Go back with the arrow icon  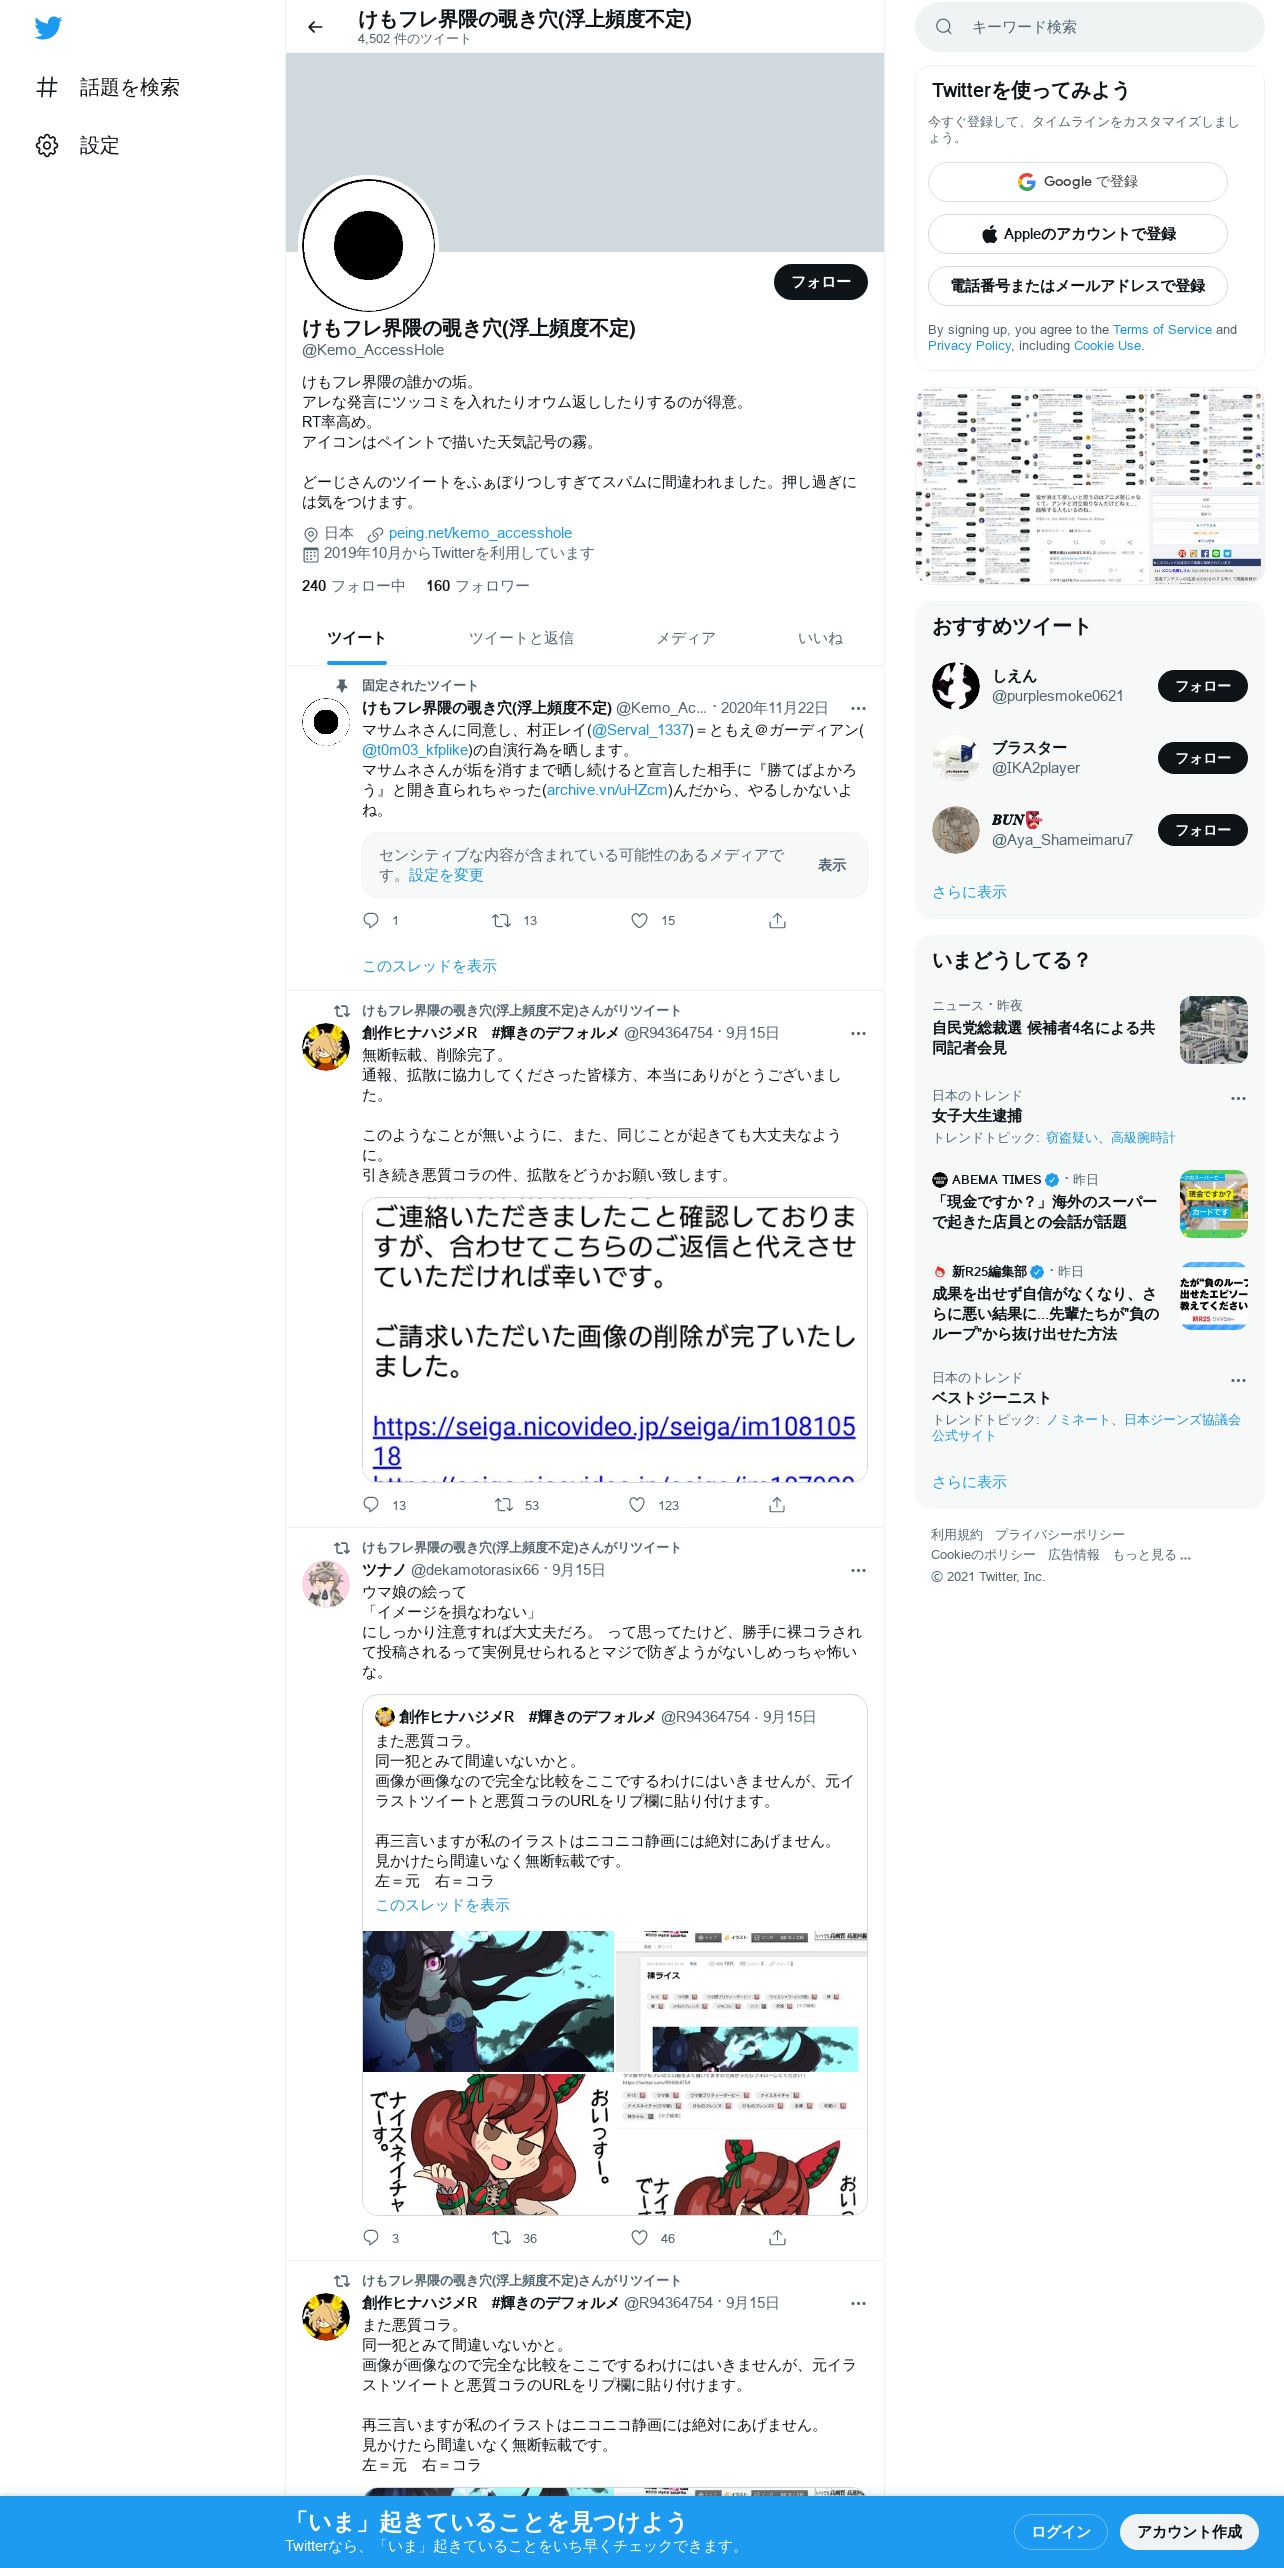(315, 27)
